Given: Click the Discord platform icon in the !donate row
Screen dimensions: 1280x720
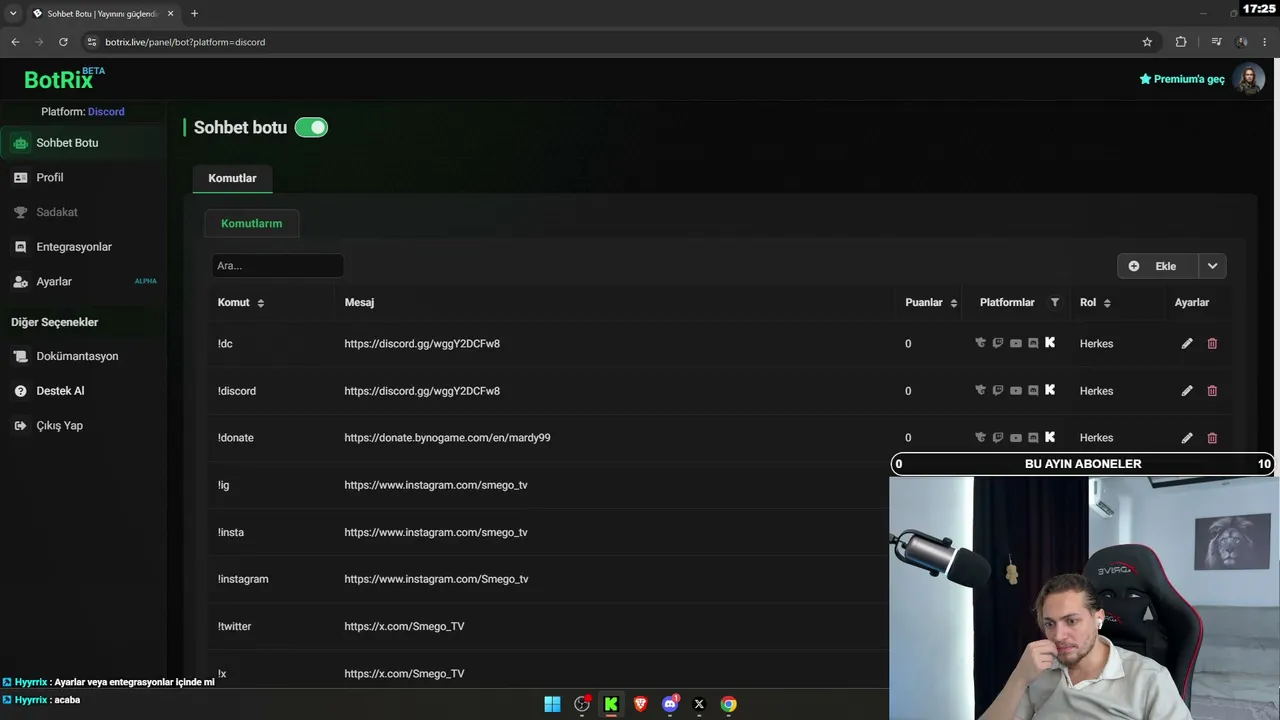Looking at the screenshot, I should (x=1033, y=437).
